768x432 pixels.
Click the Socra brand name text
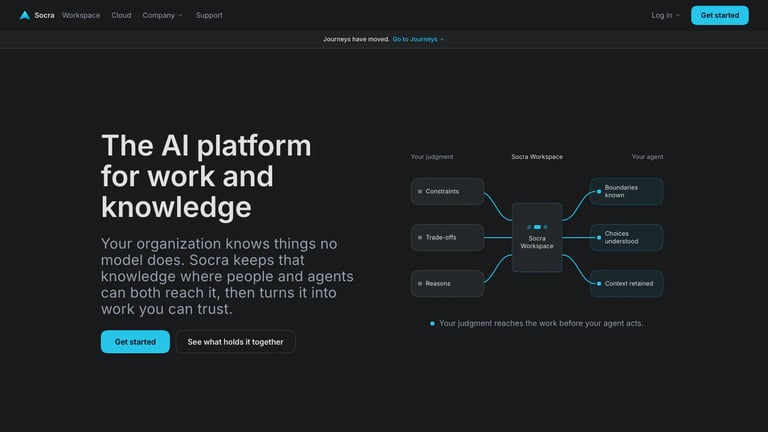coord(44,15)
